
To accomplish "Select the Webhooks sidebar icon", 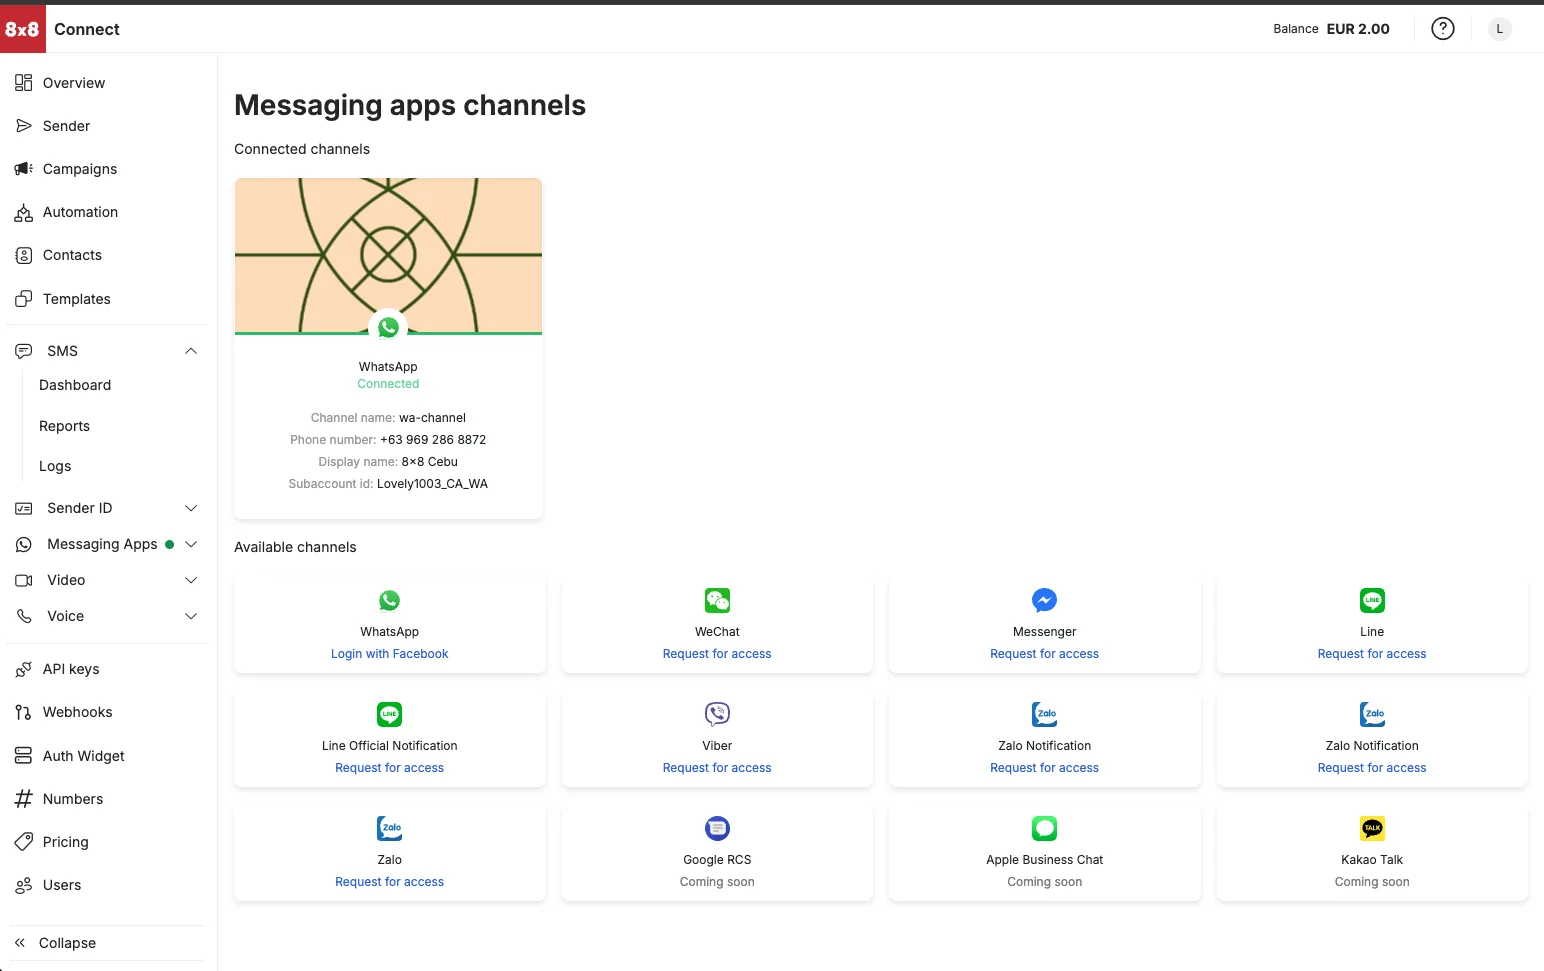I will pos(24,712).
